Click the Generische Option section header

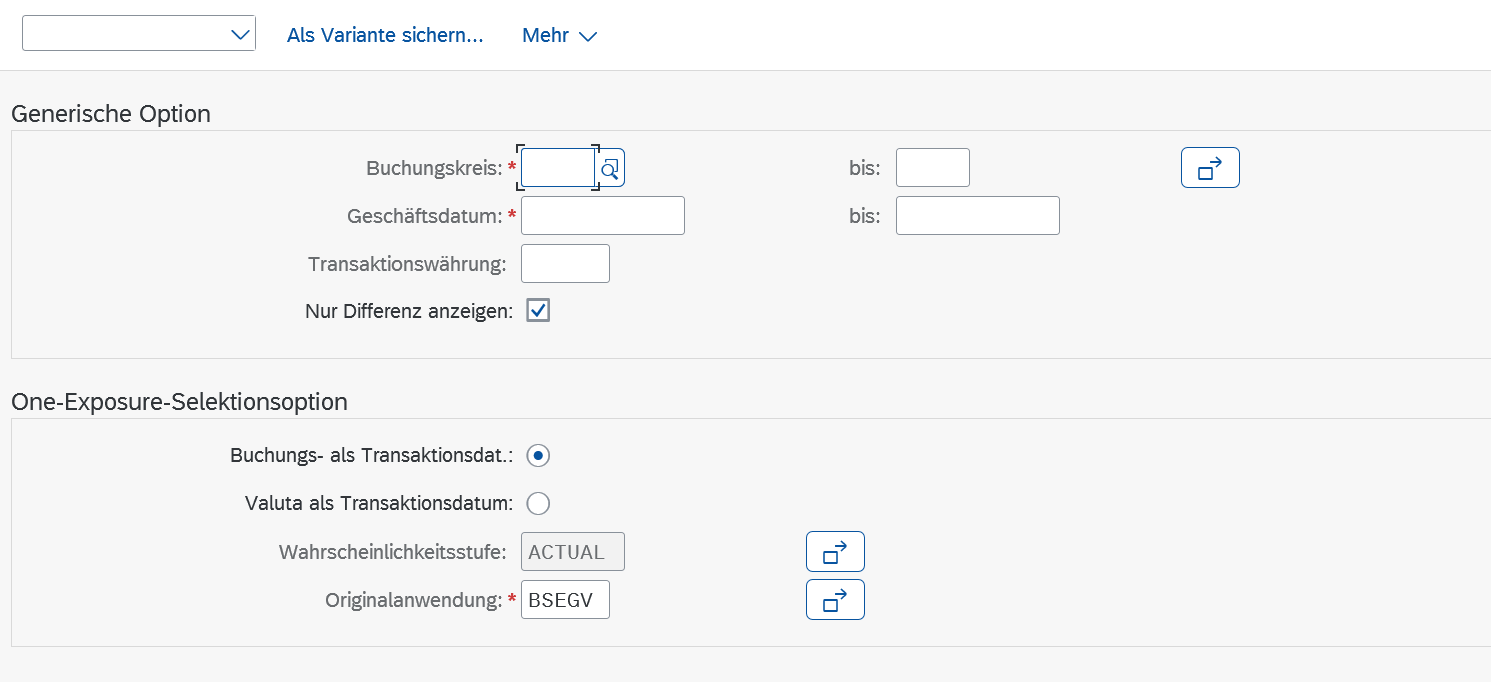[x=111, y=114]
